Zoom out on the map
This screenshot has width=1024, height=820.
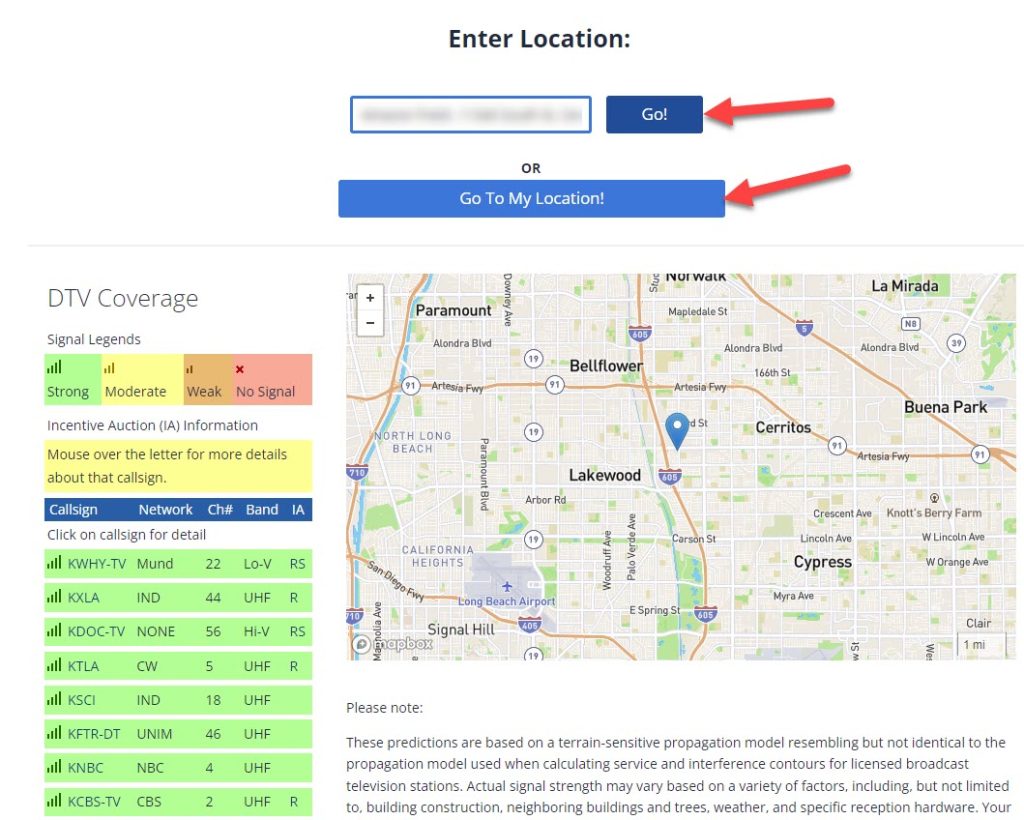(370, 323)
